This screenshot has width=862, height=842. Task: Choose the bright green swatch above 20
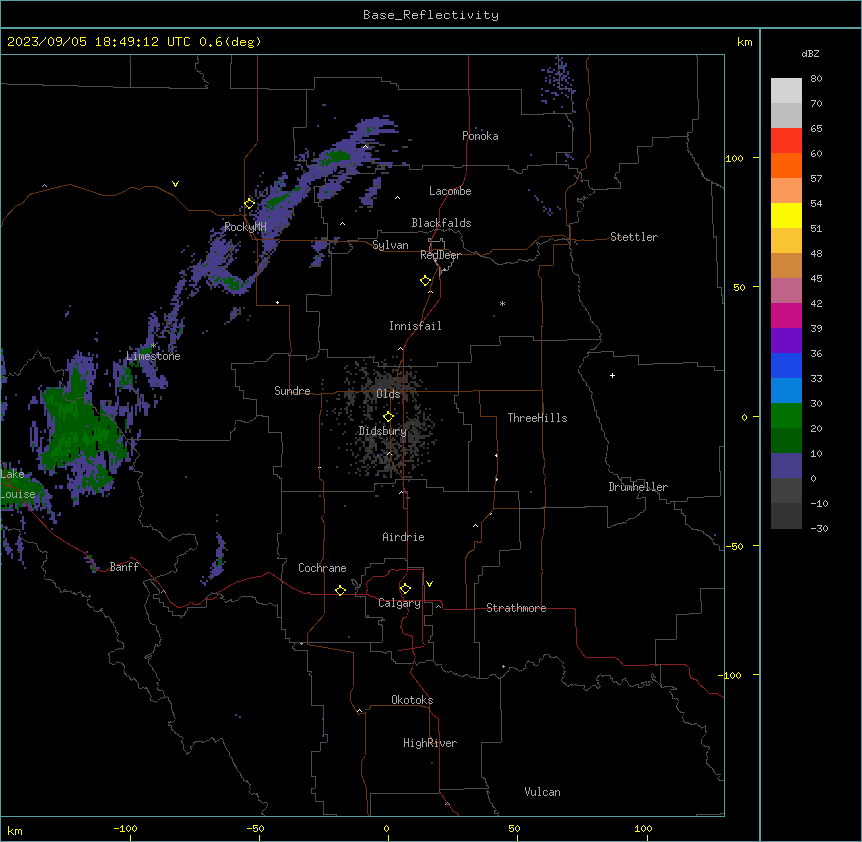click(x=786, y=416)
